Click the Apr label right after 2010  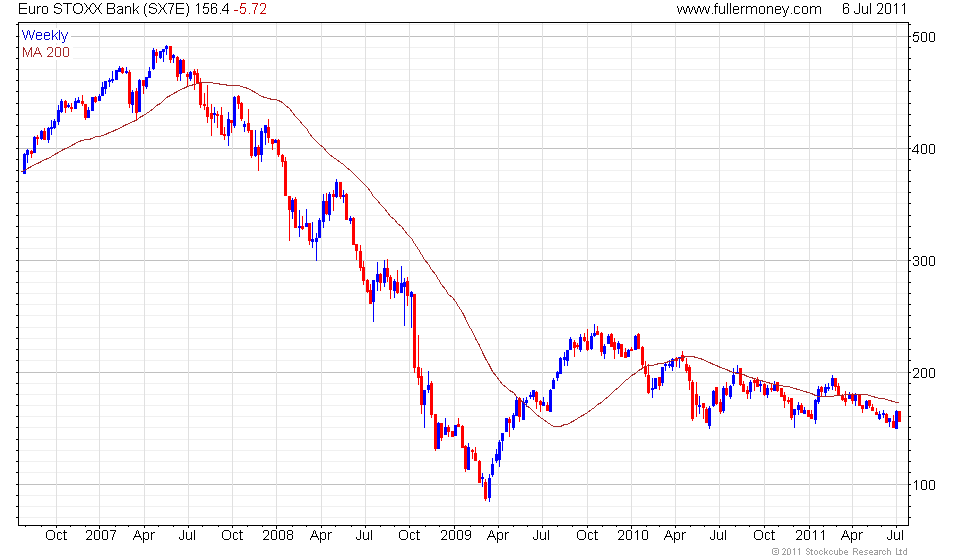675,536
